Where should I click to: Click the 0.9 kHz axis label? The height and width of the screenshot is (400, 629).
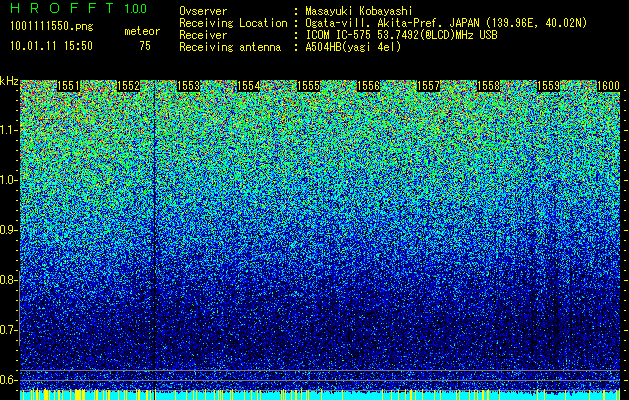(x=8, y=230)
